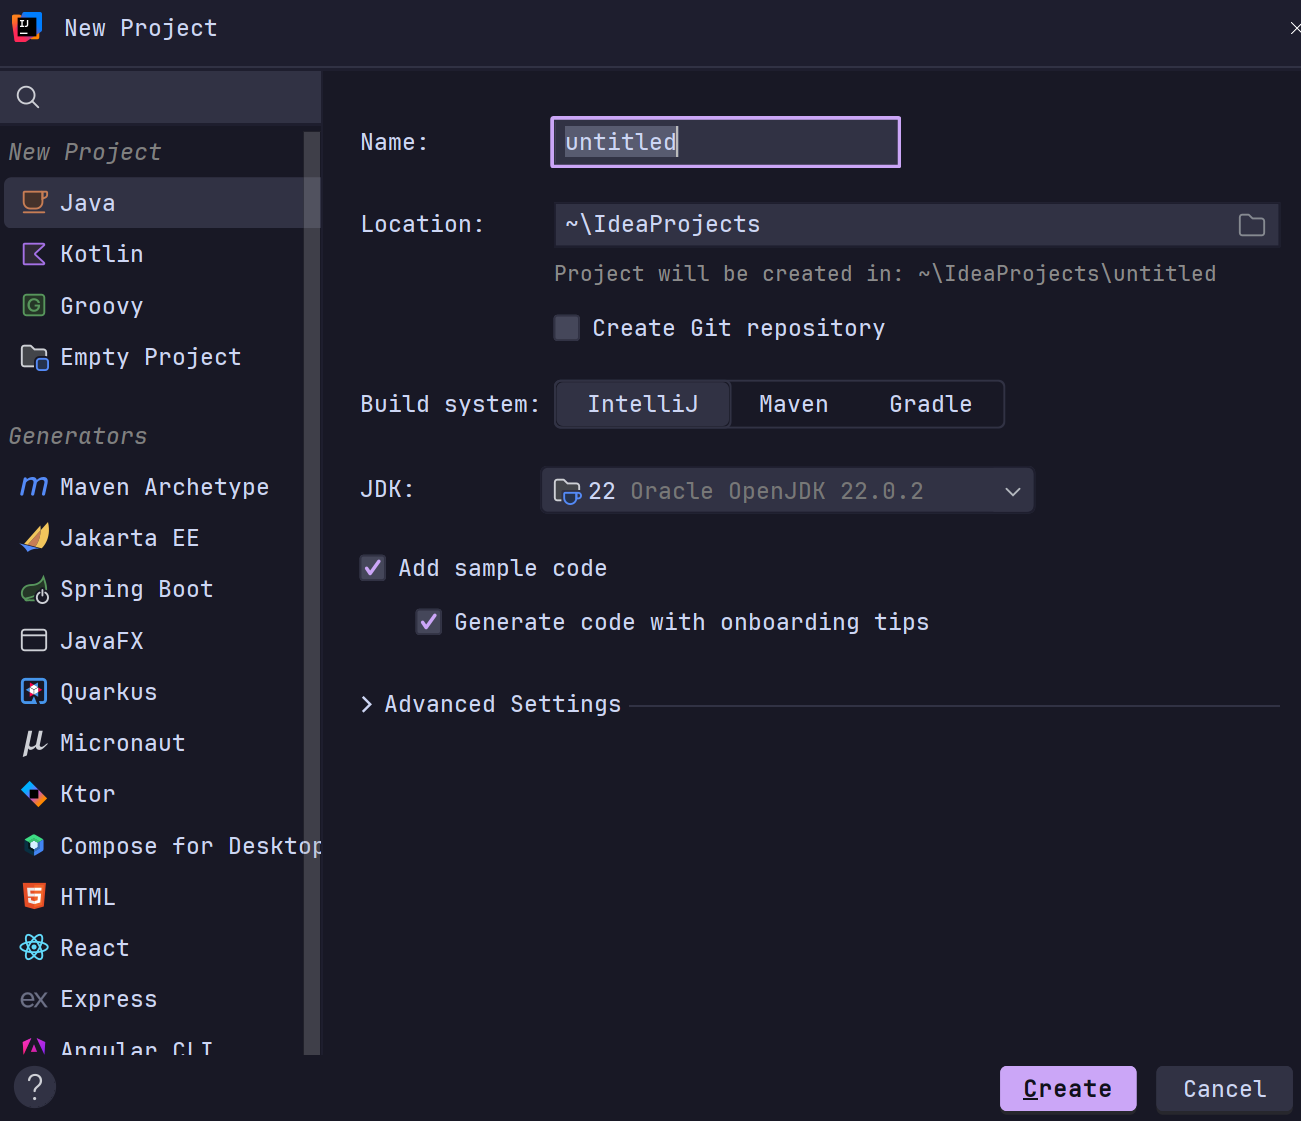Screen dimensions: 1301x1121
Task: Select the Compose for Desktop icon
Action: (34, 845)
